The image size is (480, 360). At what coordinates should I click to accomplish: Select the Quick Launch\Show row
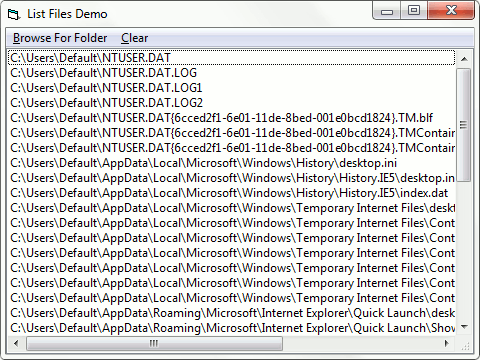232,328
